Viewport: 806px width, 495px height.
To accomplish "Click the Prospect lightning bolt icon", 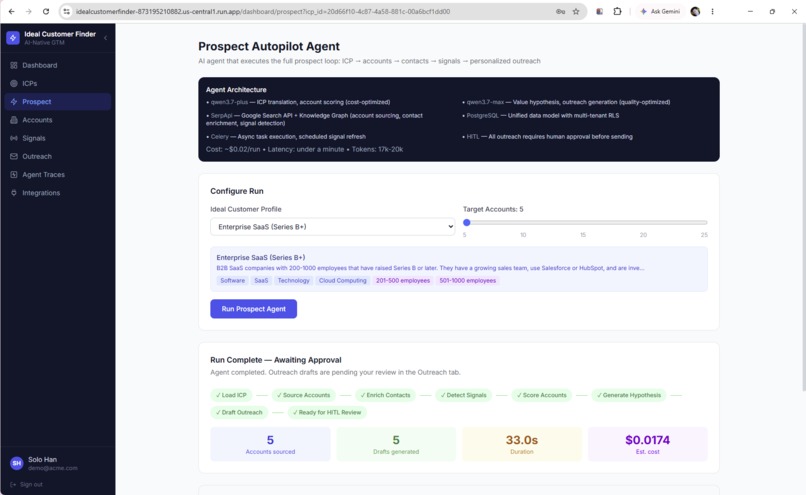I will click(x=14, y=102).
